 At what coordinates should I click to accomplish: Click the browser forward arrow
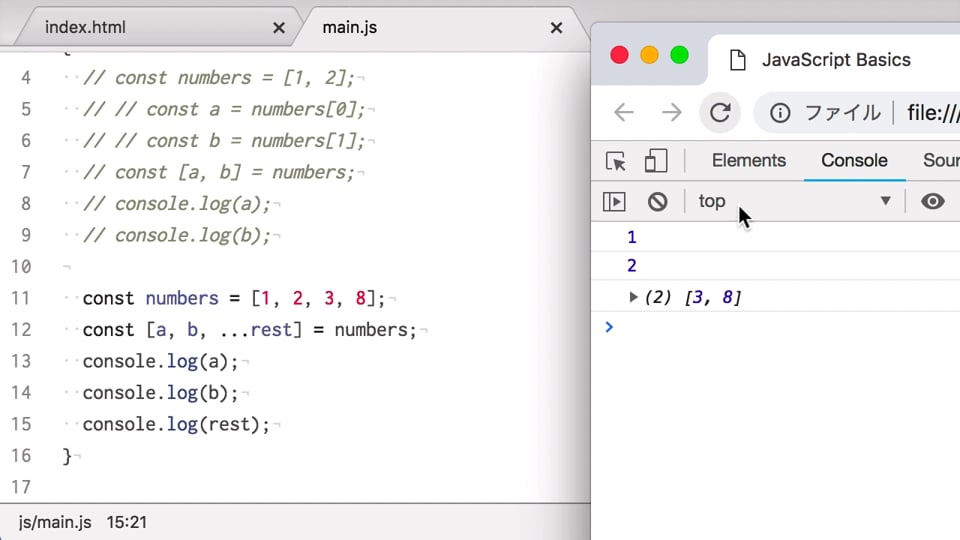[x=671, y=113]
